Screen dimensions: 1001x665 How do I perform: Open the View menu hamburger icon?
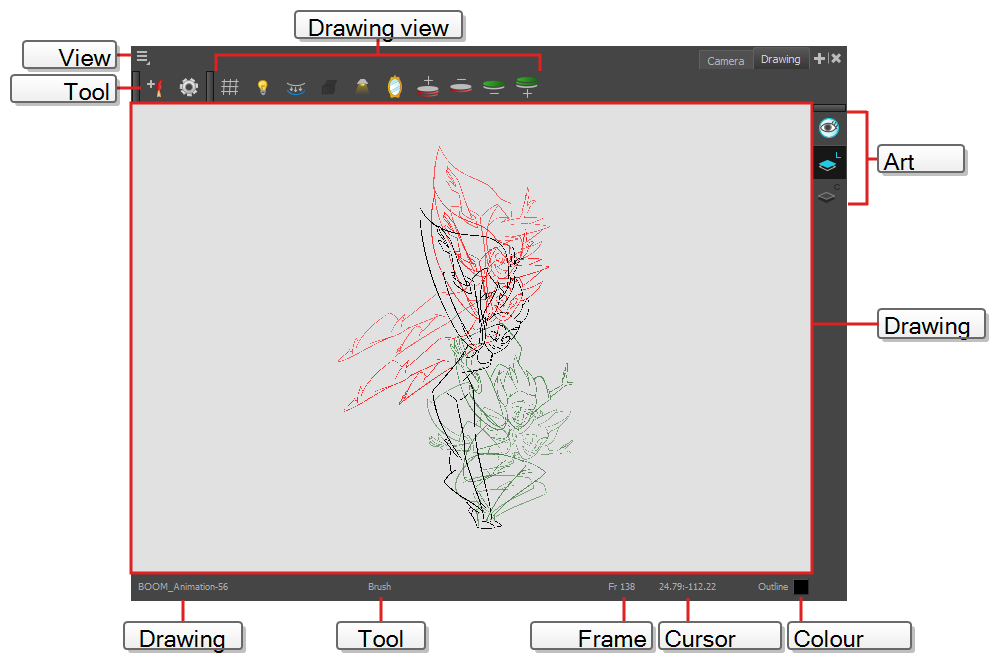(x=143, y=58)
